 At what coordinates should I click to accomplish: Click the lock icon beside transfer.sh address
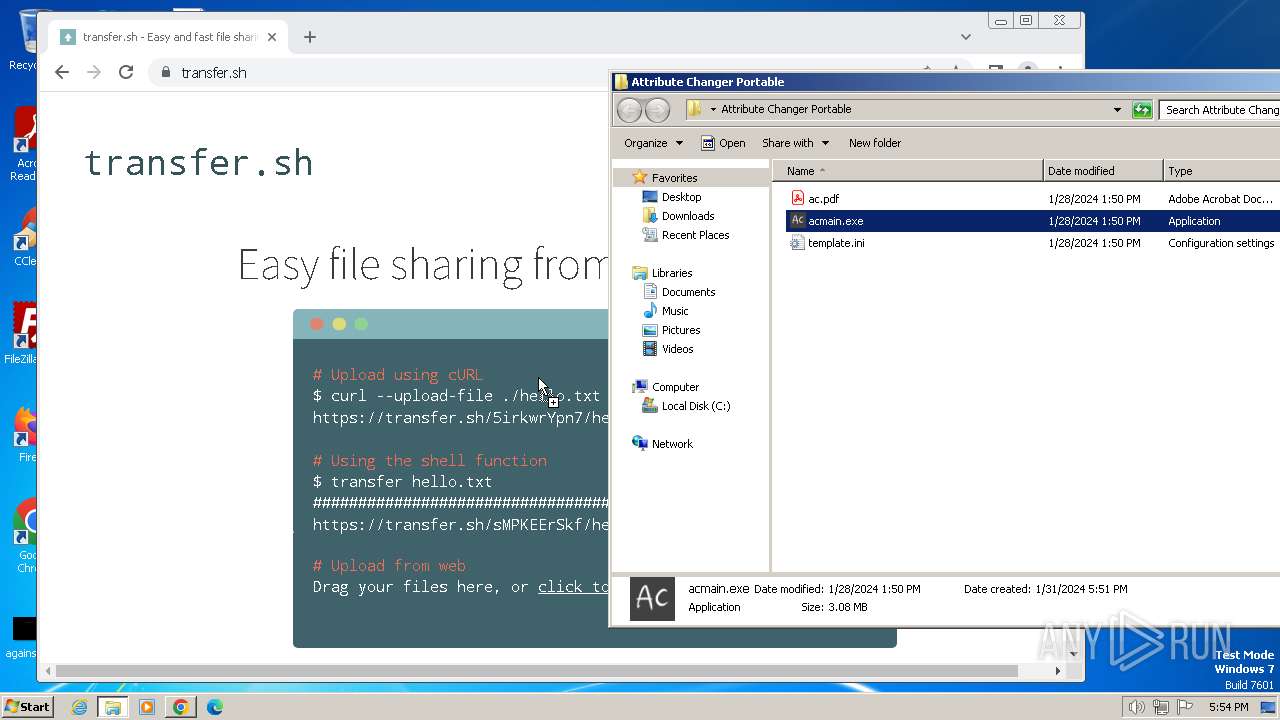pos(166,72)
